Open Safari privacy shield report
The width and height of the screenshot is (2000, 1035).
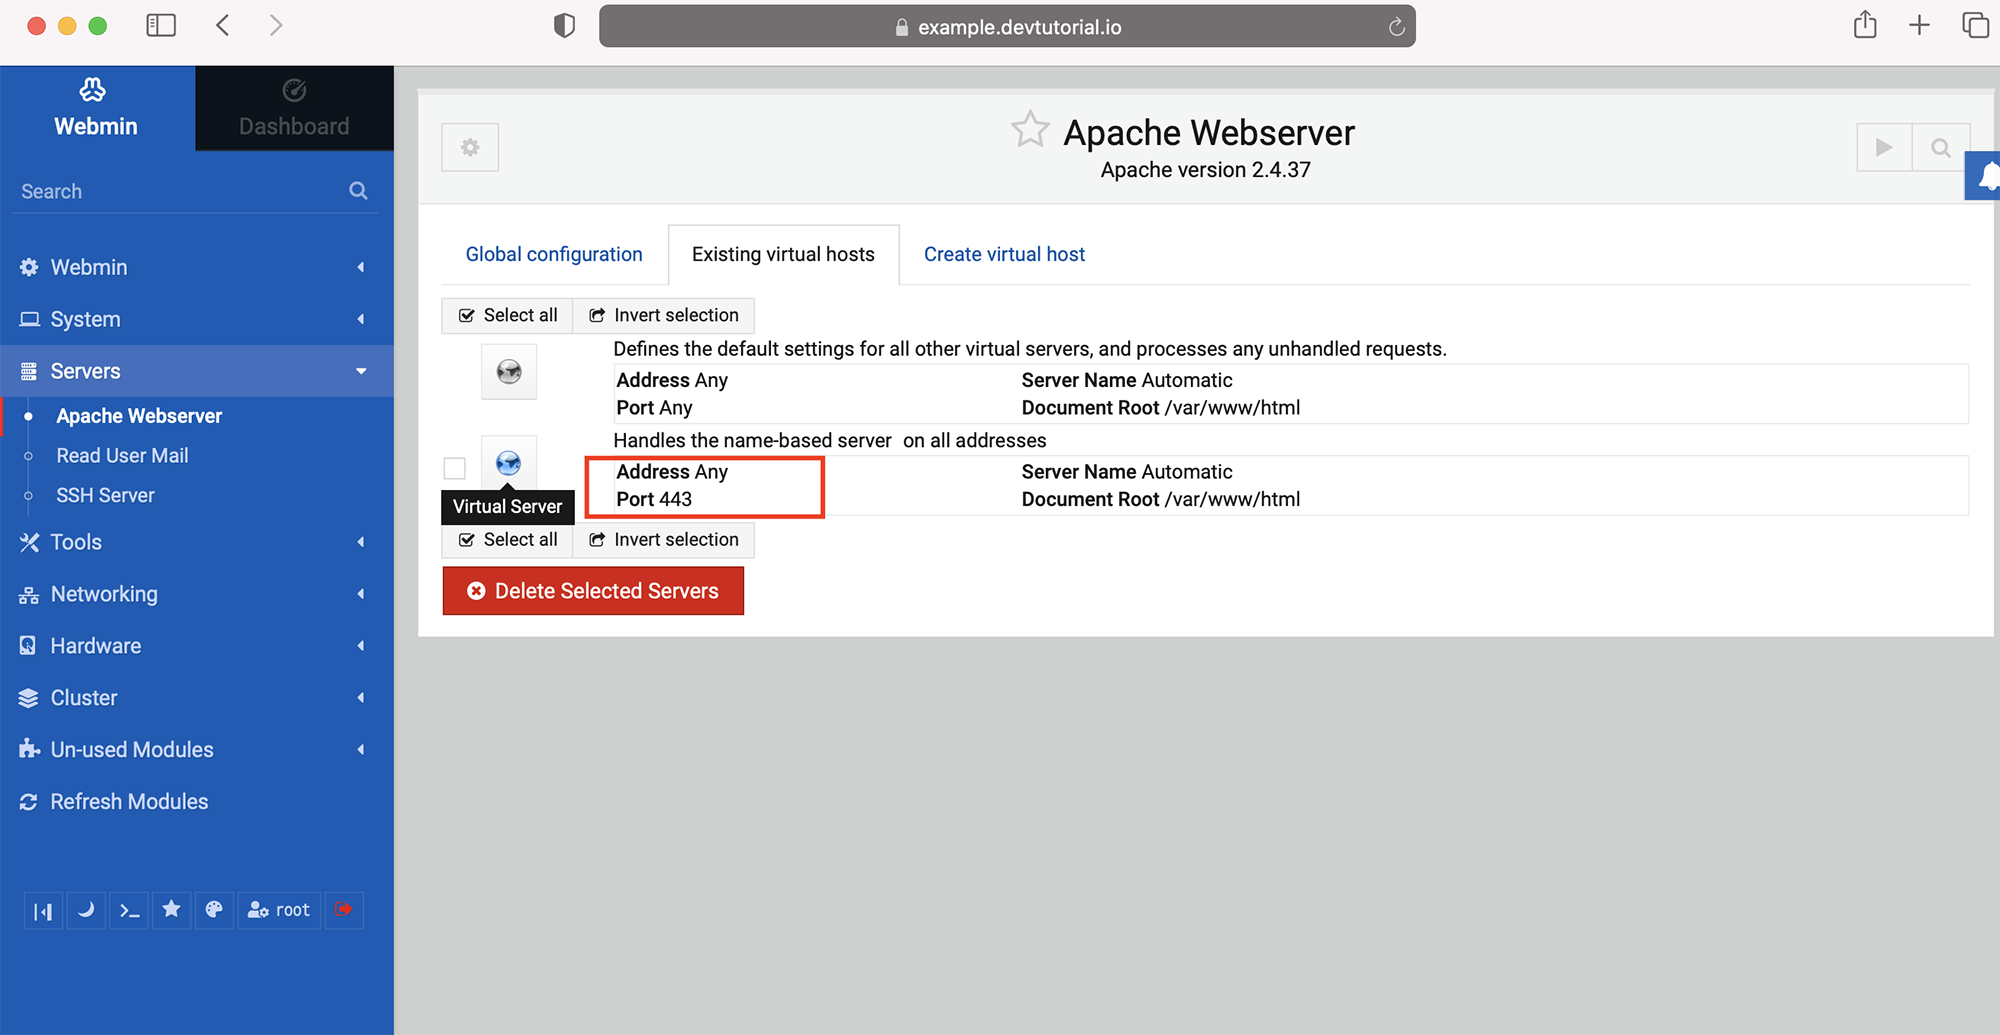[565, 26]
